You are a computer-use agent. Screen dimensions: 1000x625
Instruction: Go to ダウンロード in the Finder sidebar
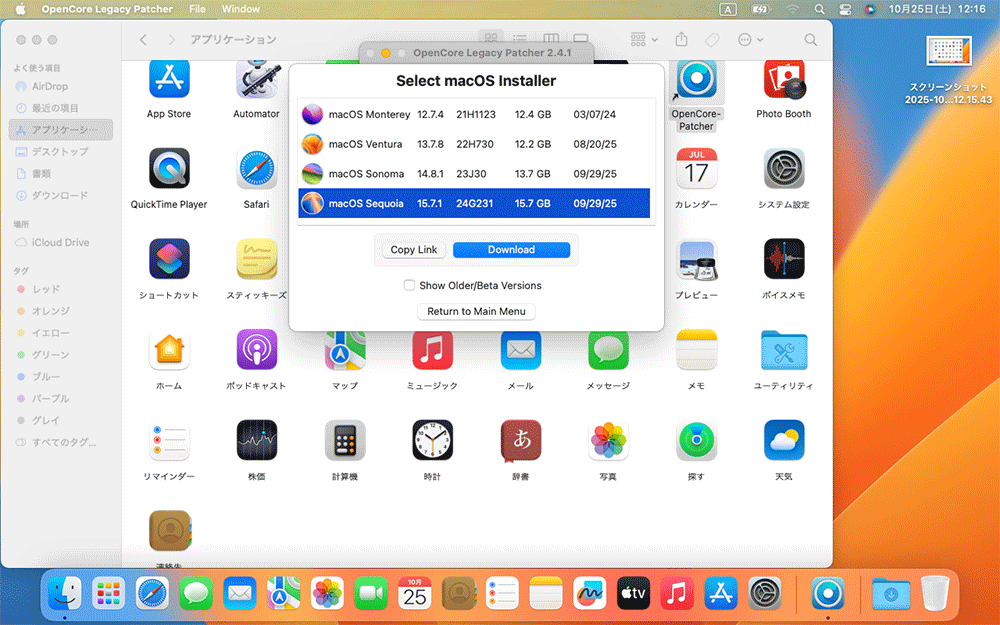pos(59,196)
